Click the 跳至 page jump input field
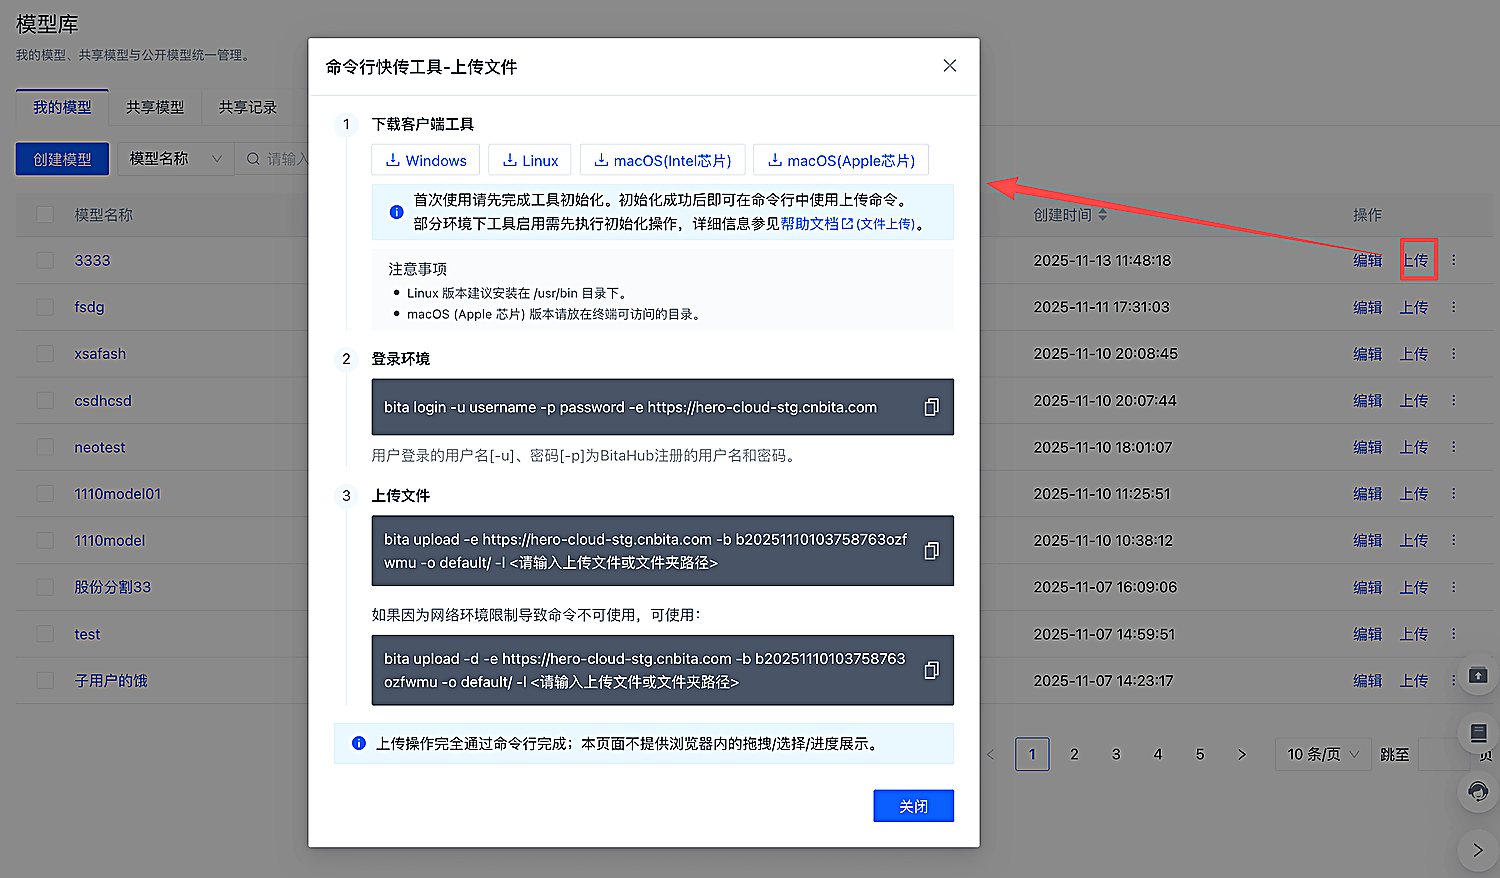The height and width of the screenshot is (878, 1500). pyautogui.click(x=1445, y=754)
